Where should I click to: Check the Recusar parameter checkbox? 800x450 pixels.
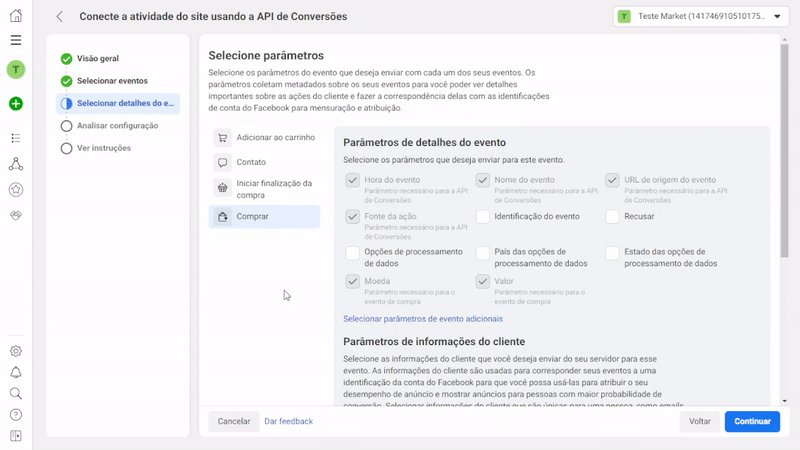(x=612, y=216)
